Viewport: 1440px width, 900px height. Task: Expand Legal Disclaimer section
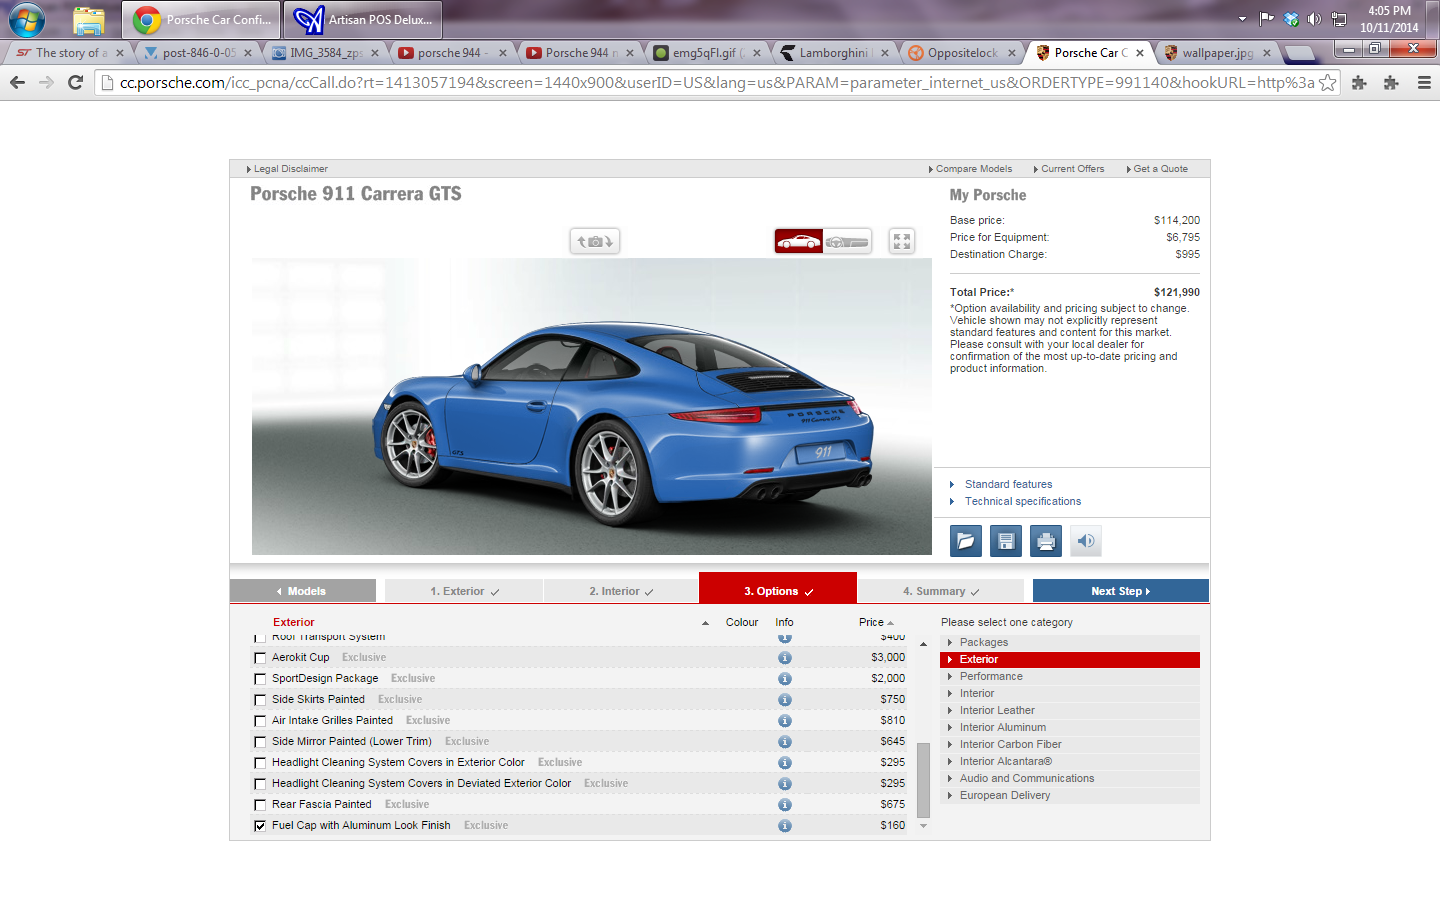click(287, 169)
